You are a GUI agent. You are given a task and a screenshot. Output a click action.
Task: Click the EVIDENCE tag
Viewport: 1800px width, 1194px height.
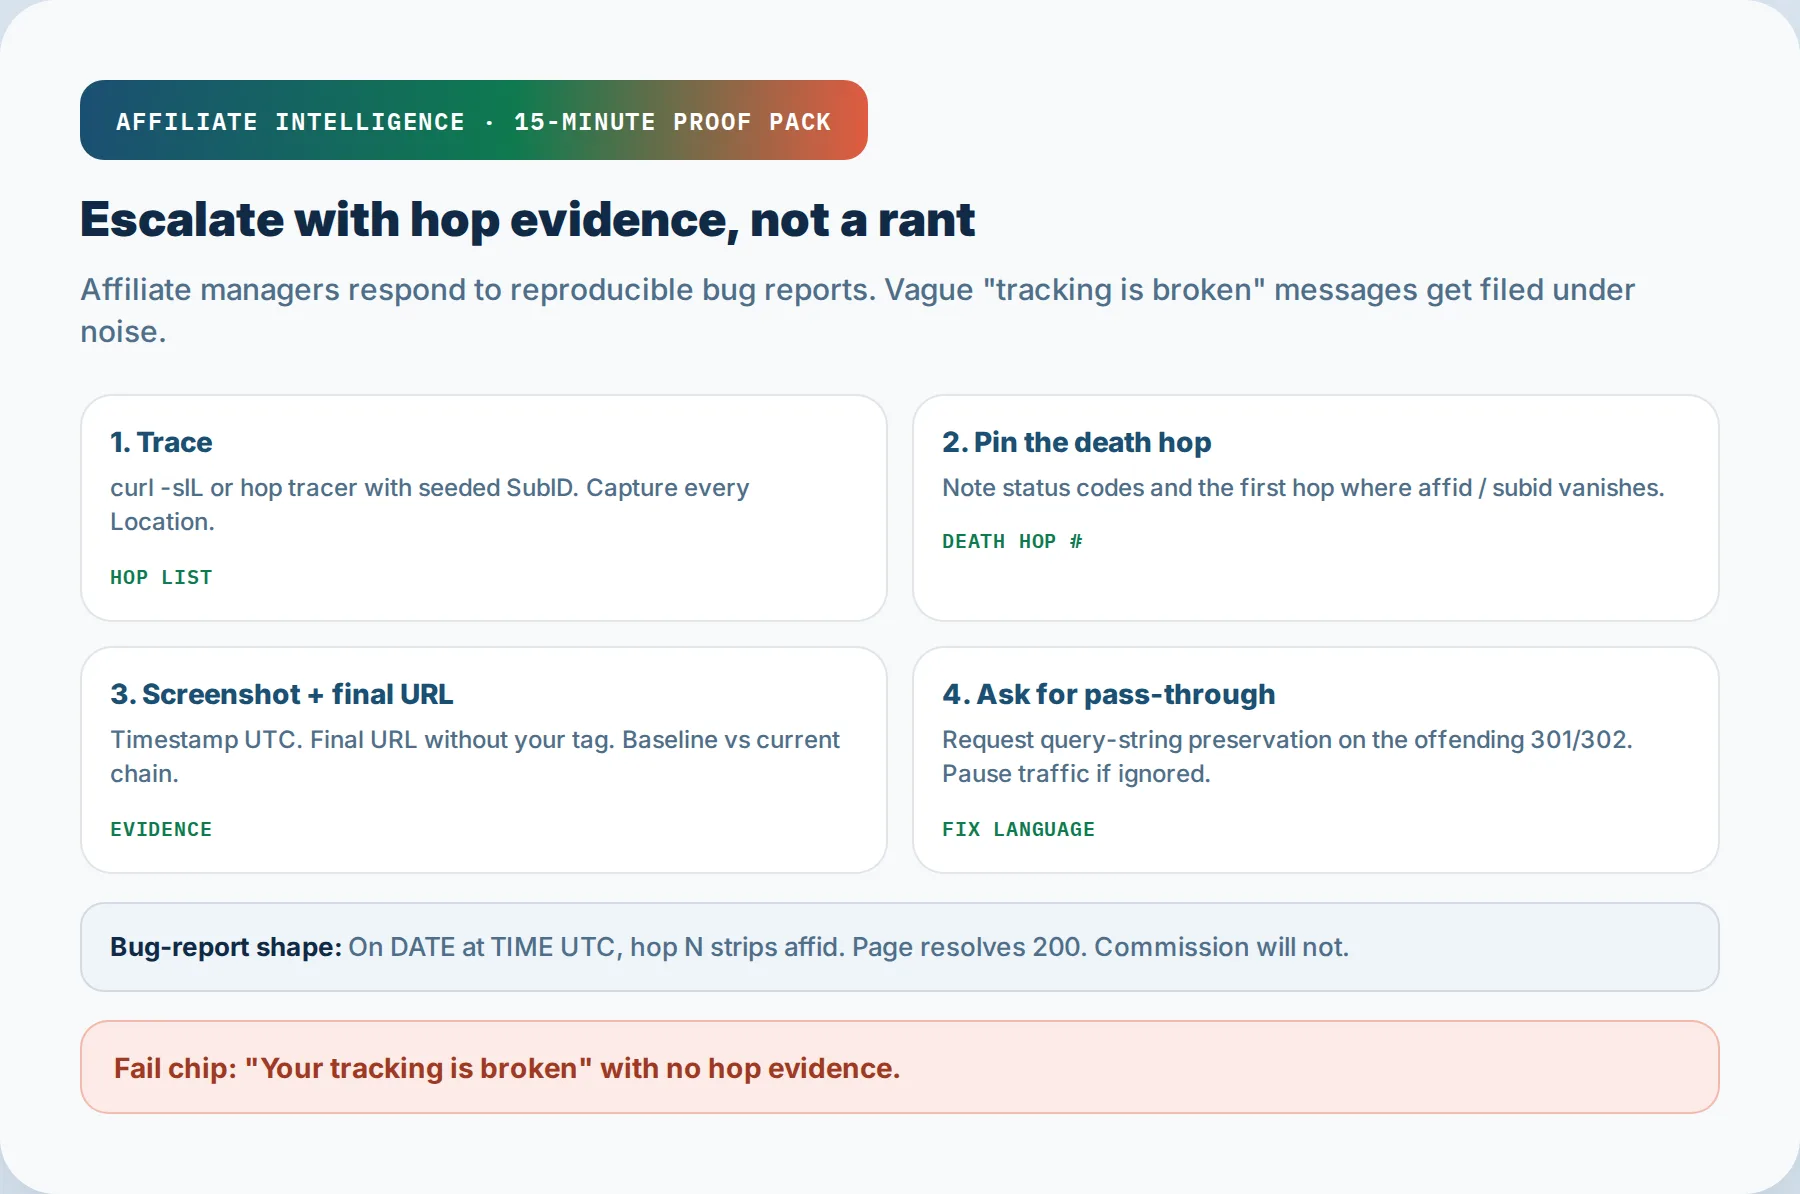point(161,829)
